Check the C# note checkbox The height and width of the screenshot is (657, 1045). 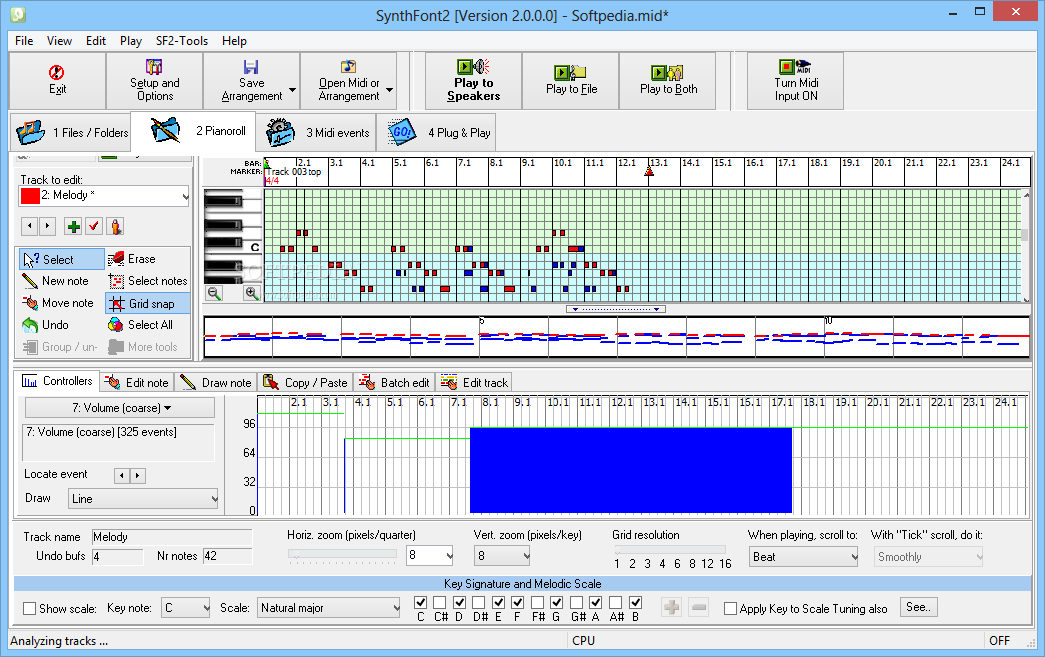(x=440, y=602)
